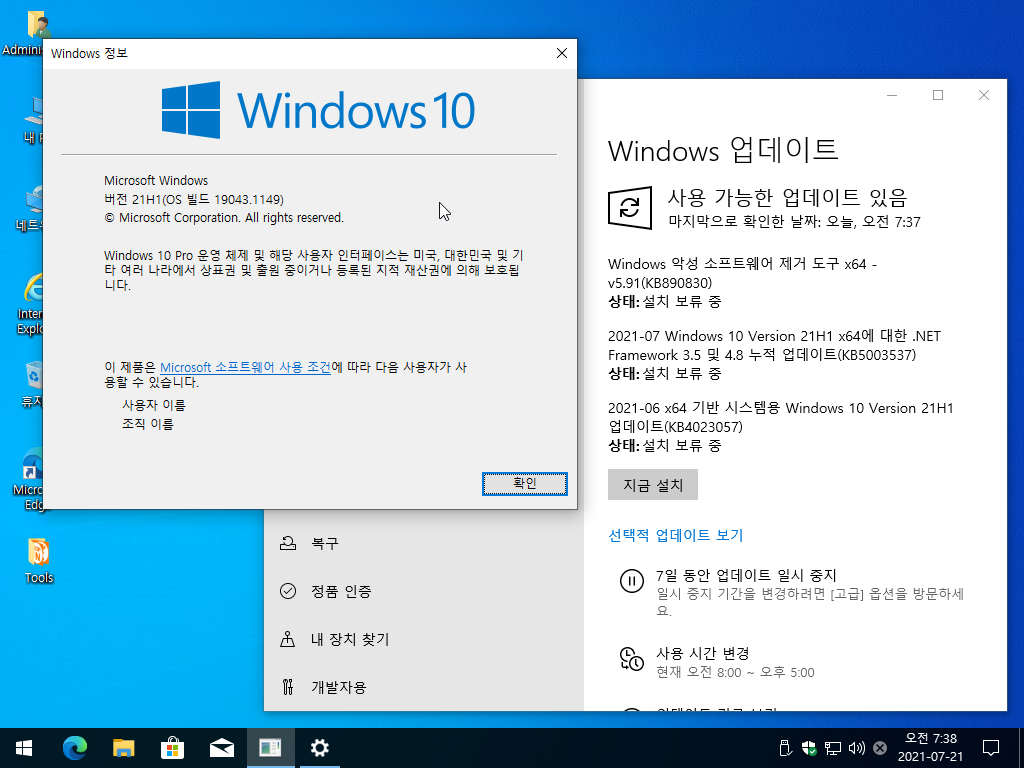Screen dimensions: 1024x768
Task: Click the Windows 업데이트 heading
Action: click(x=722, y=151)
